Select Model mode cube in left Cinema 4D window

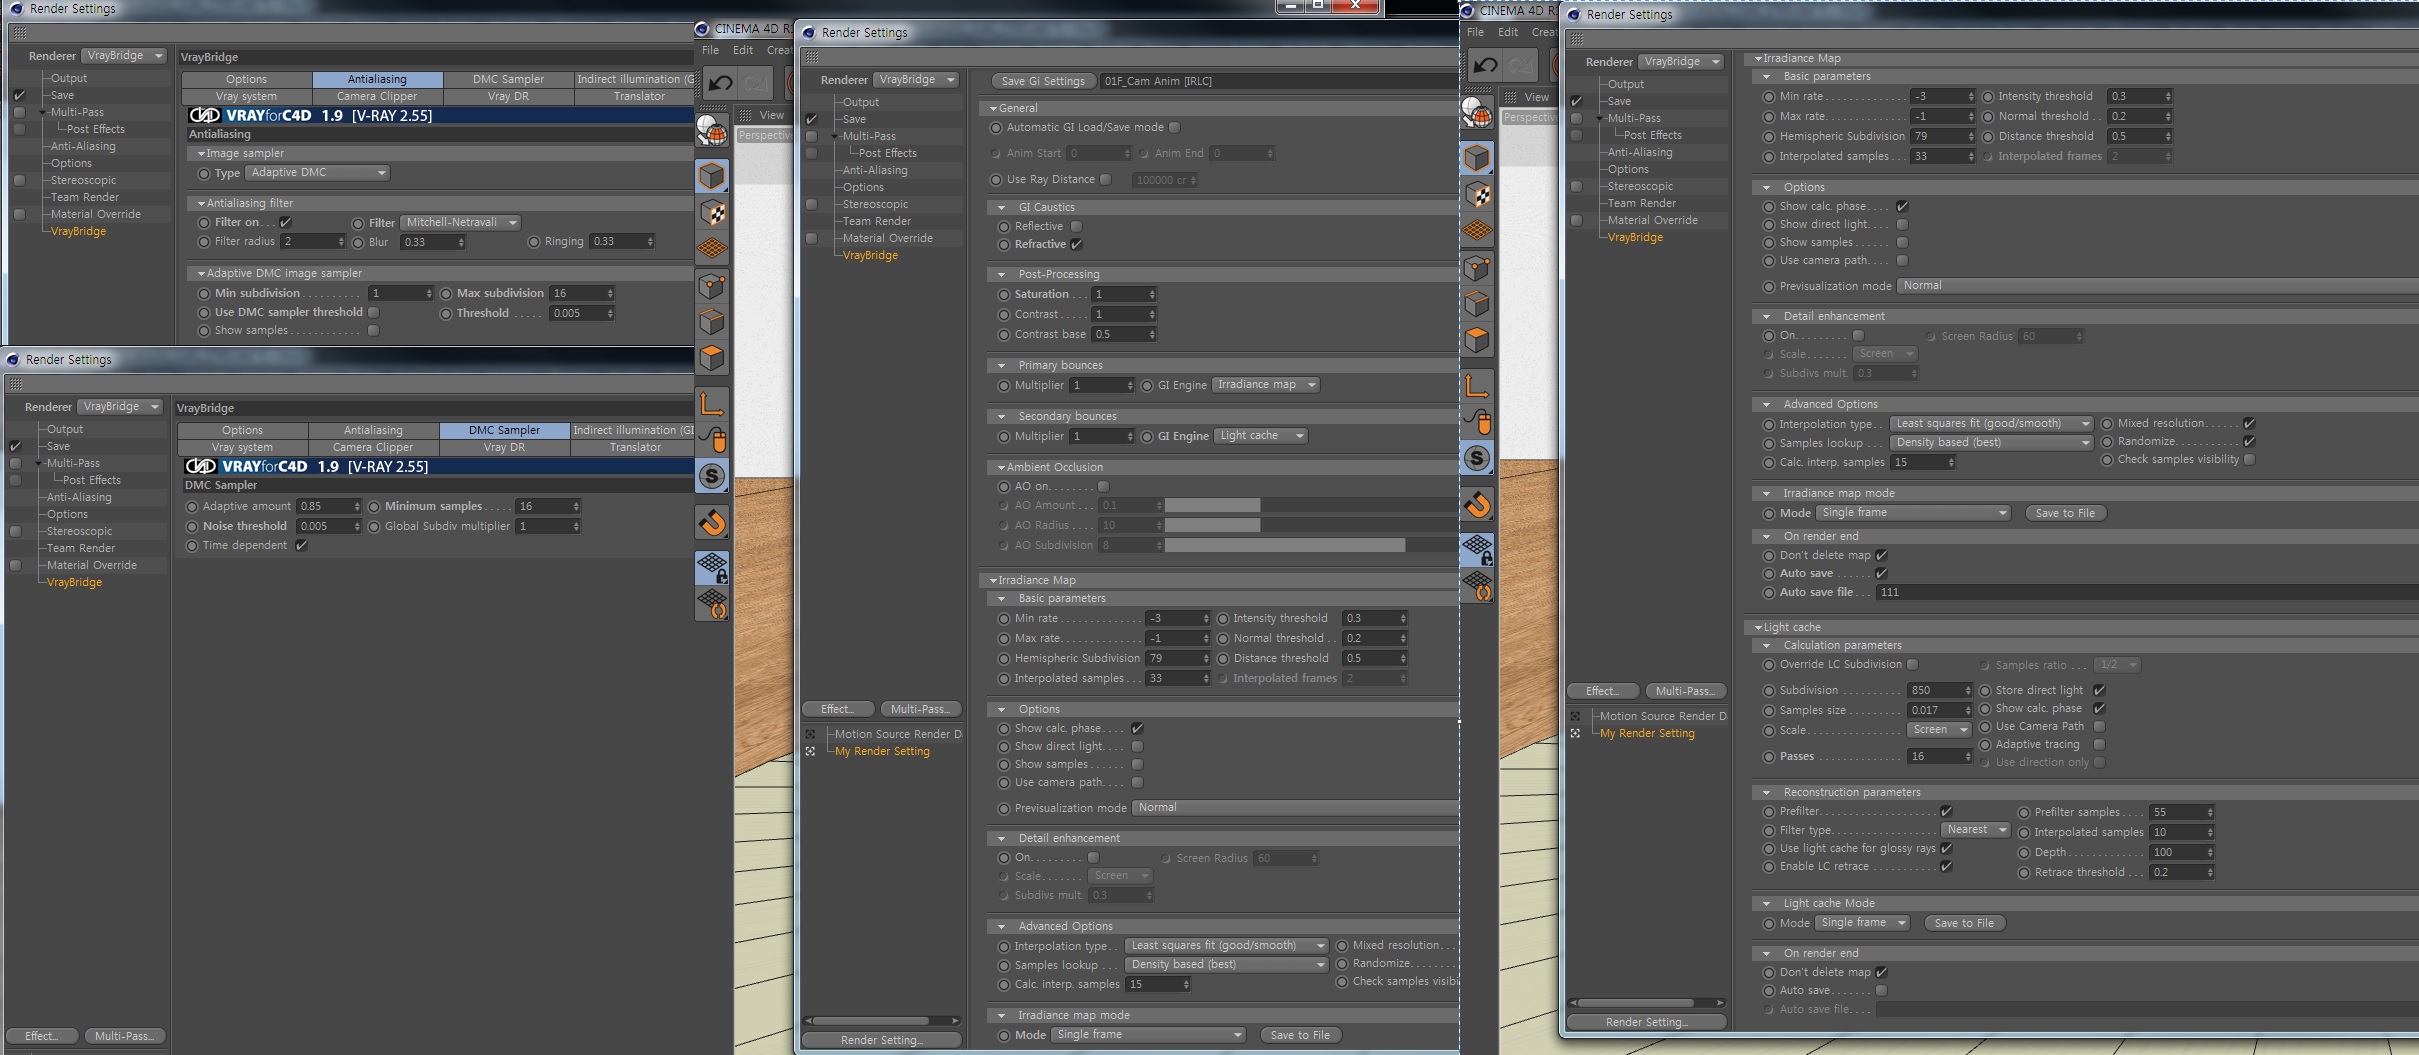[712, 176]
